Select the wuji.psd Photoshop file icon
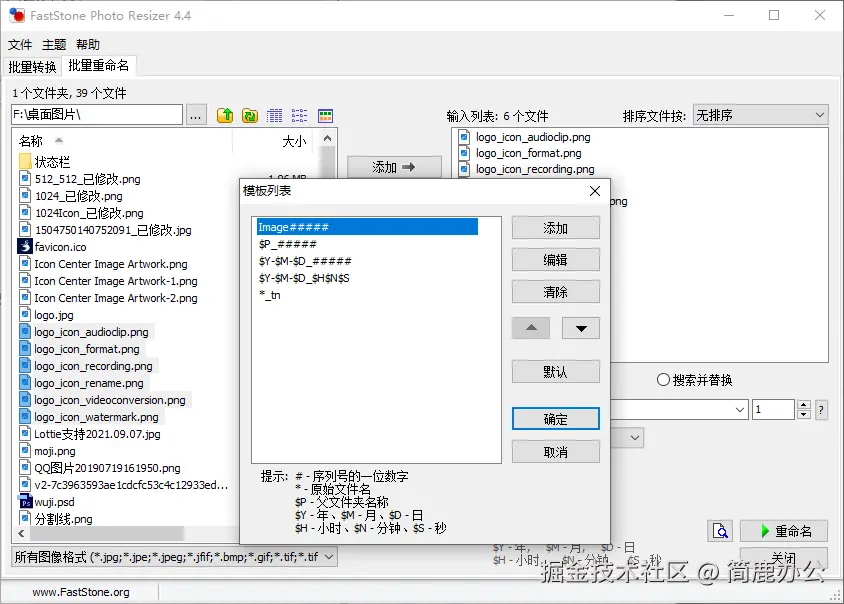The height and width of the screenshot is (604, 844). coord(25,502)
